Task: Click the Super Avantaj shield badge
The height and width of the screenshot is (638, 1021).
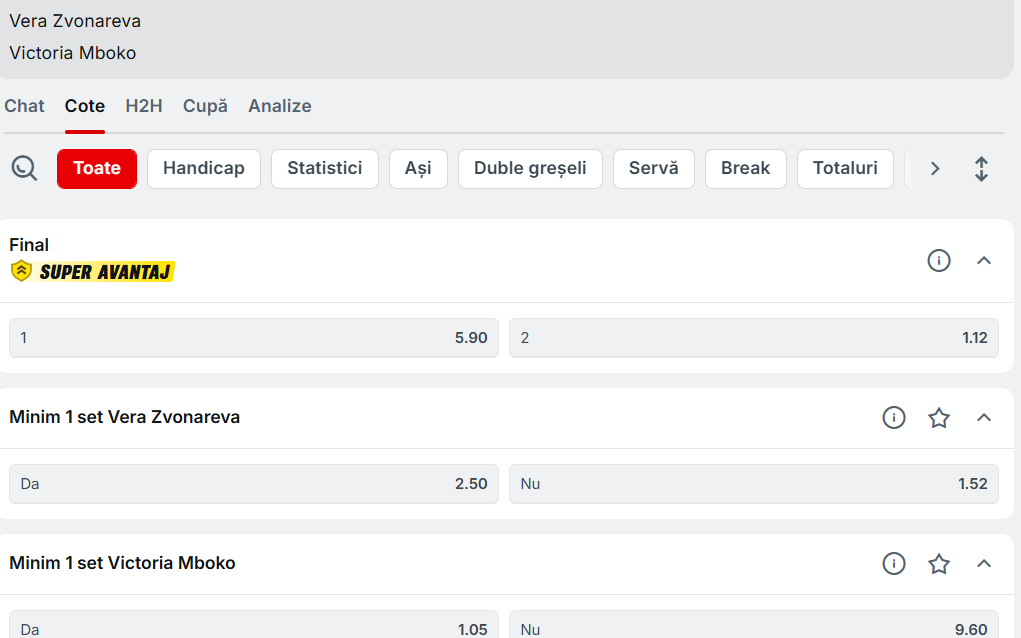Action: pyautogui.click(x=21, y=271)
